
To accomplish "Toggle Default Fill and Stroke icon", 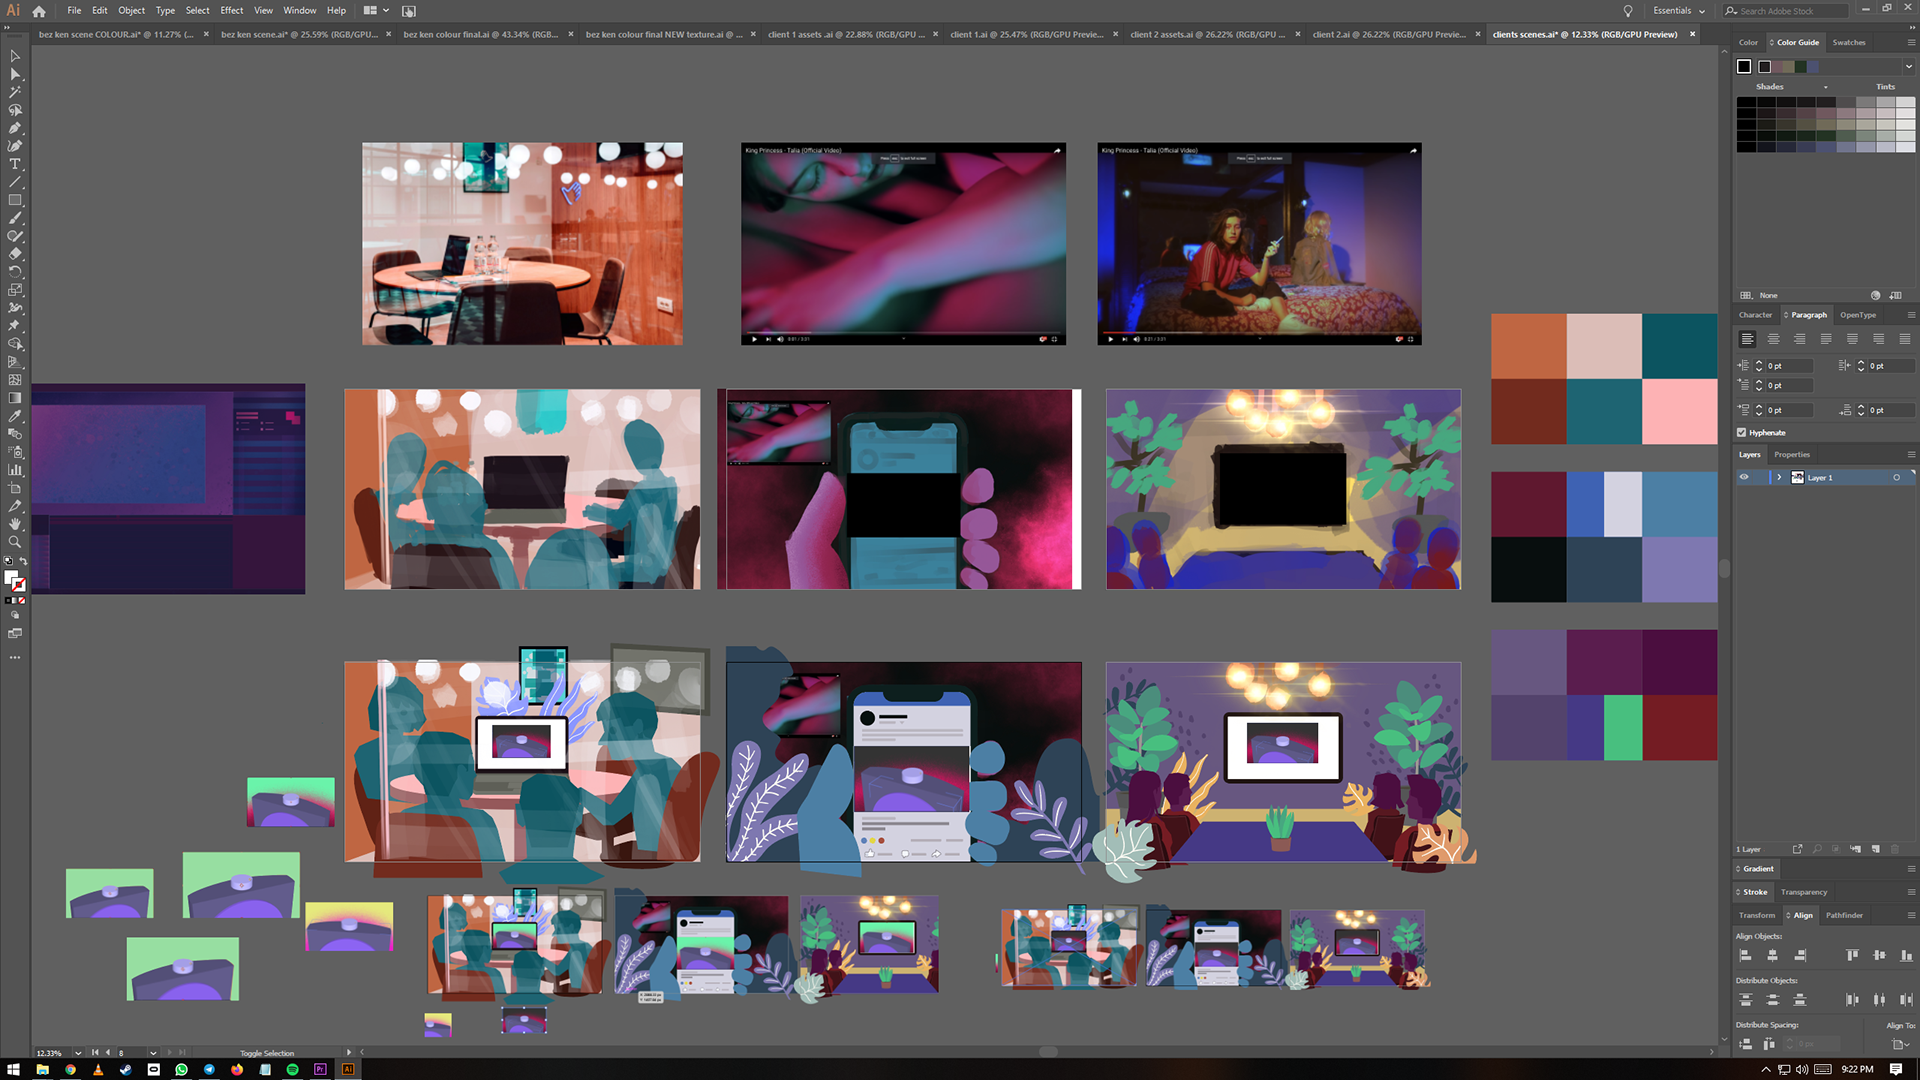I will point(9,562).
